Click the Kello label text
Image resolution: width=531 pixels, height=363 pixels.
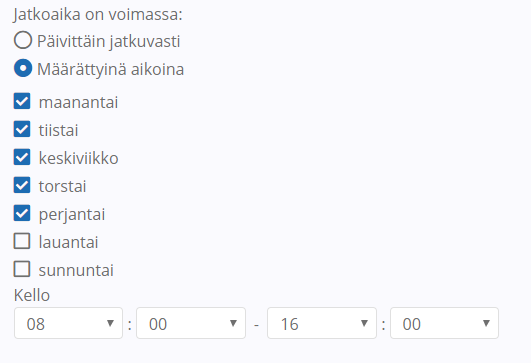point(32,295)
